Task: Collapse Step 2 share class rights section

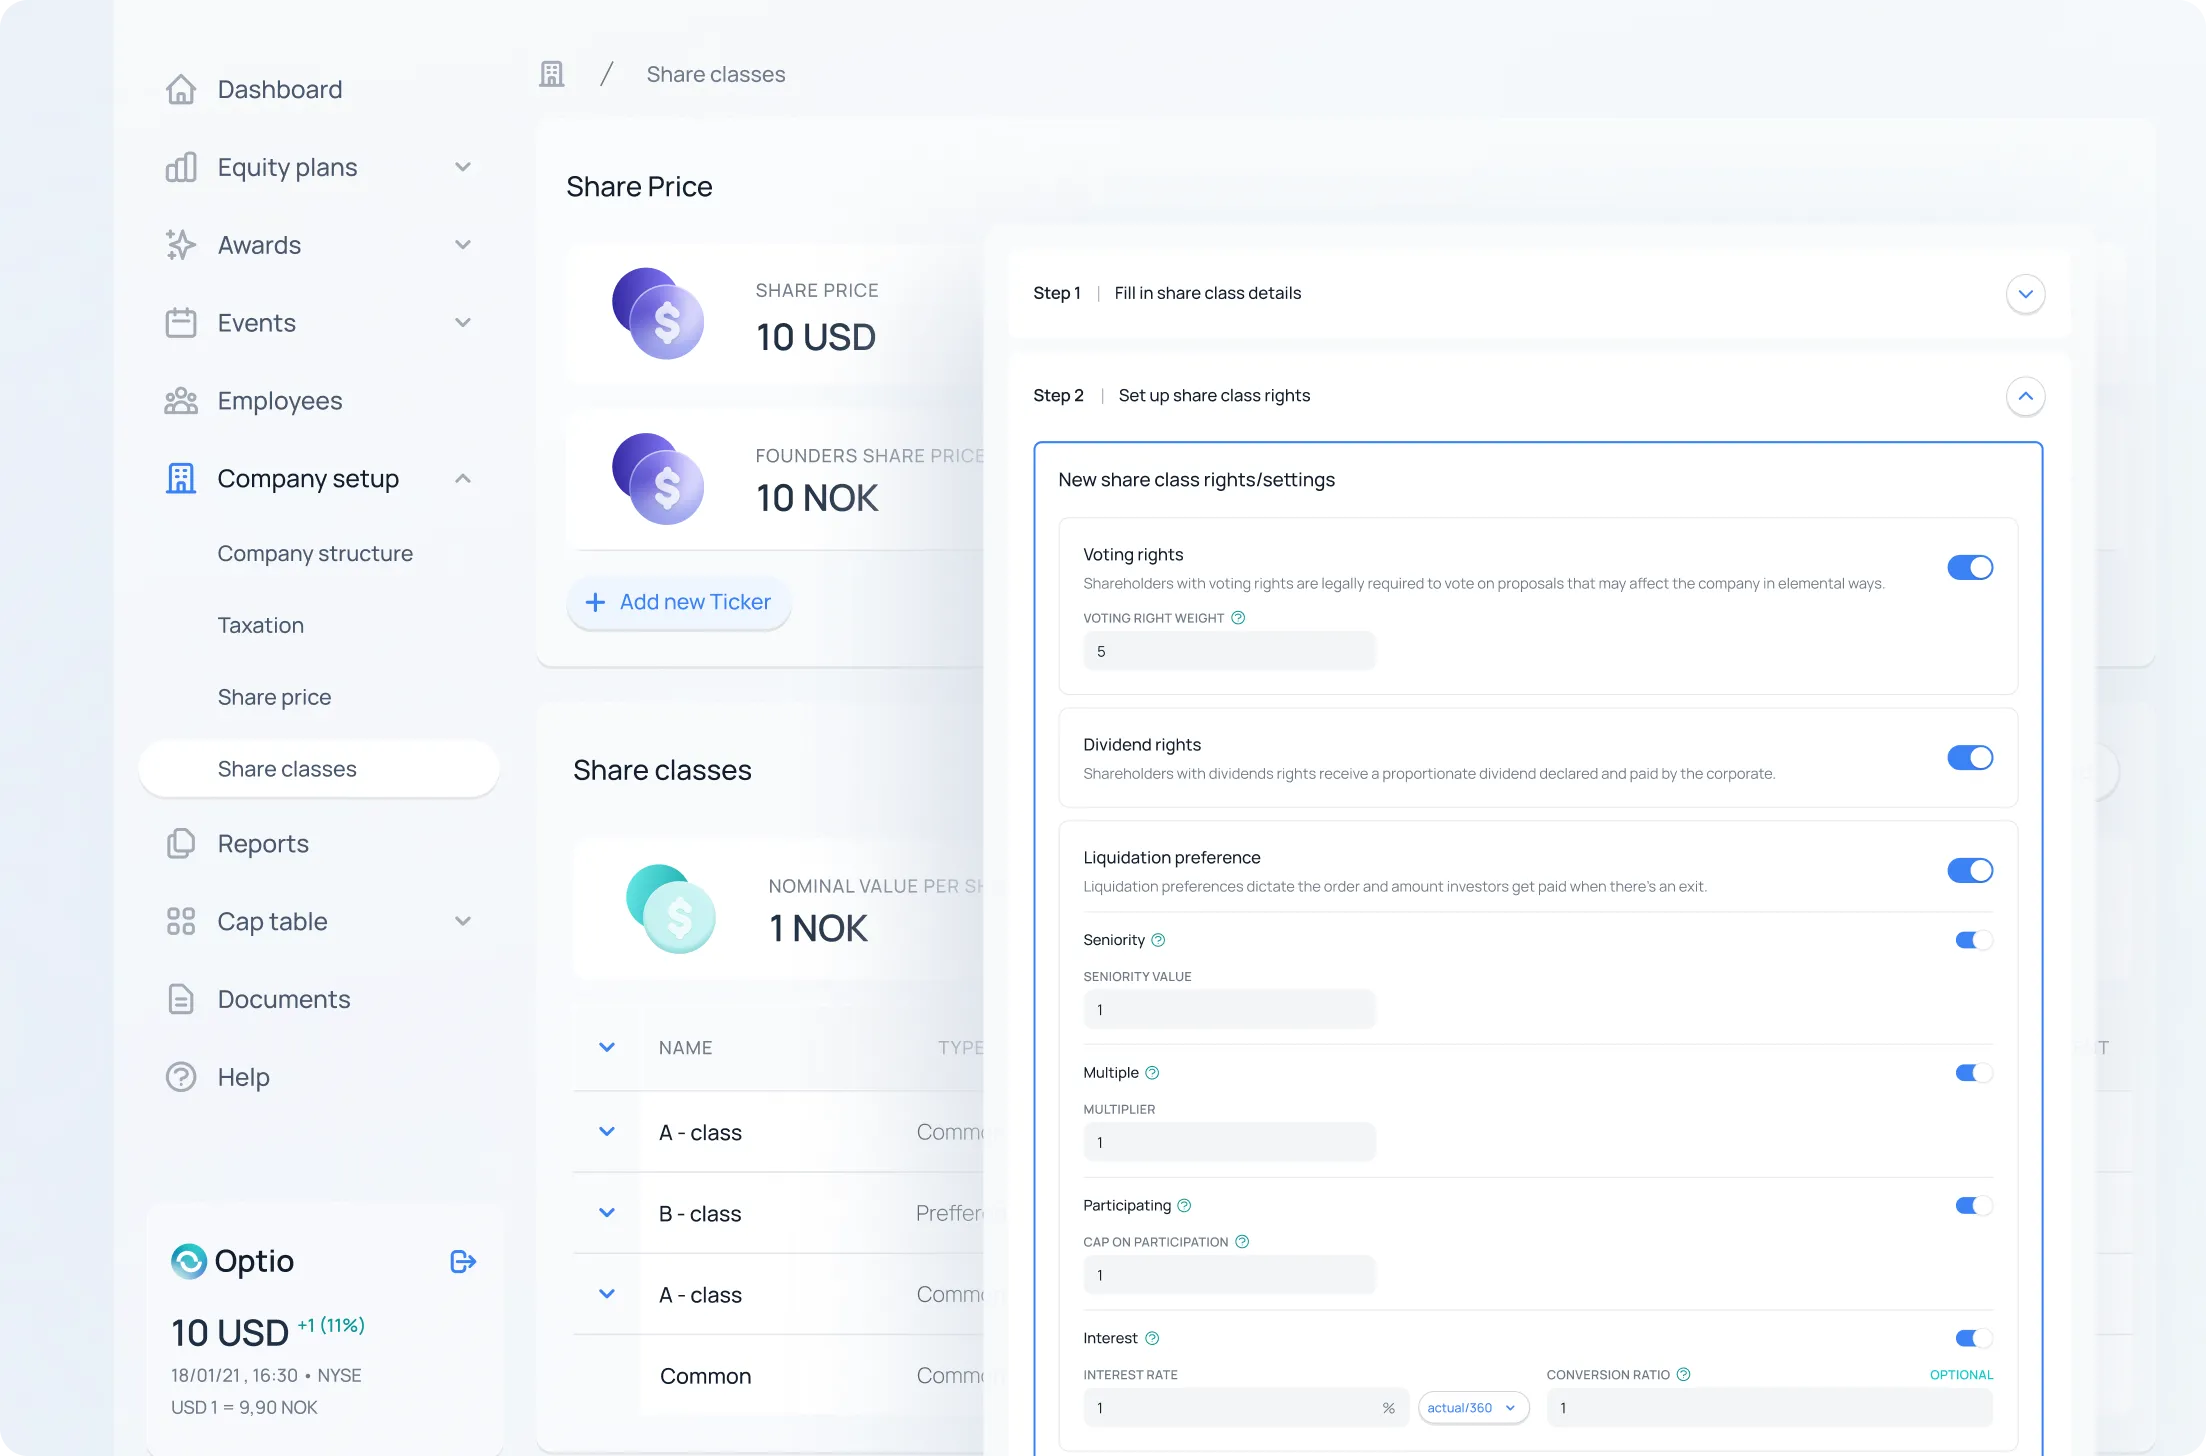Action: 2026,396
